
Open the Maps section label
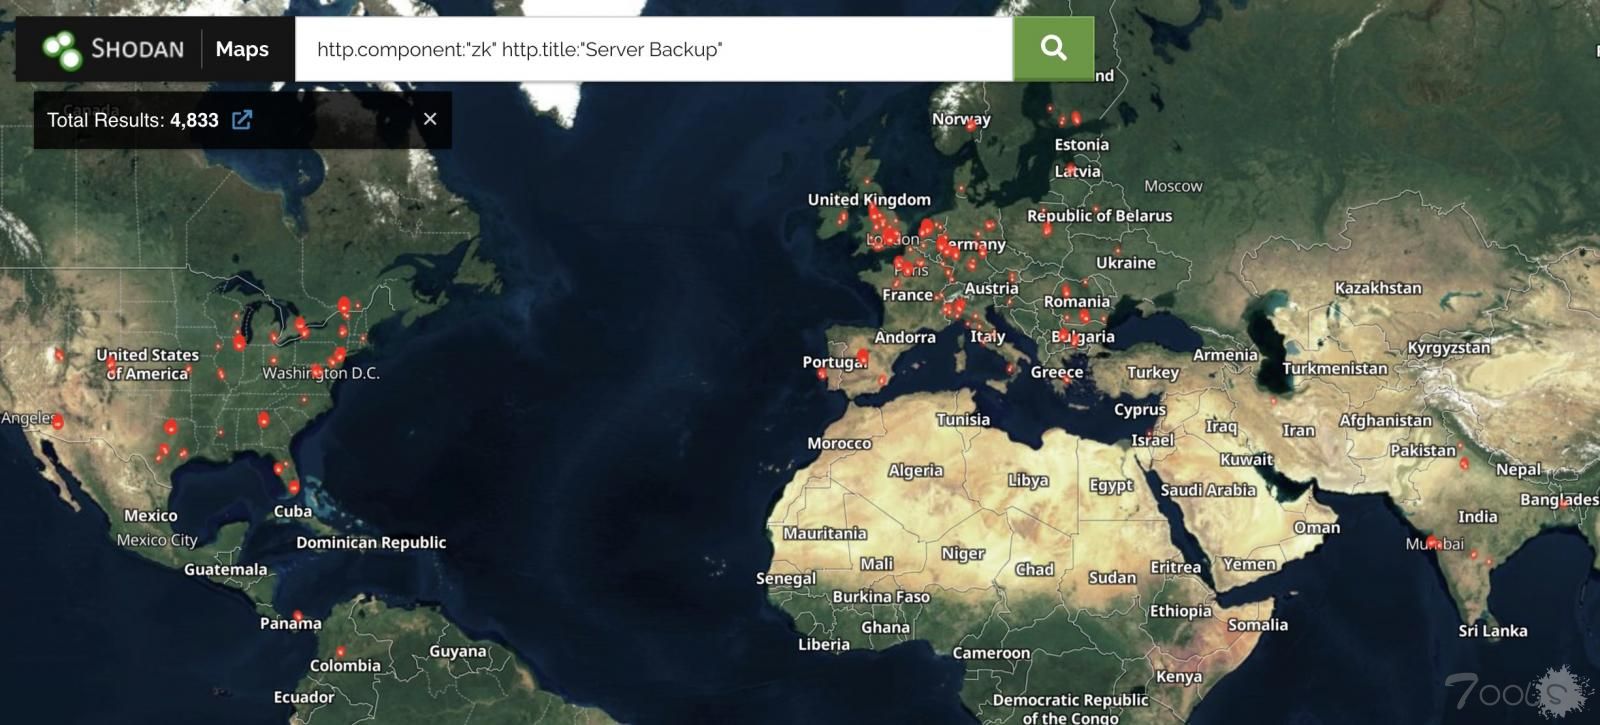(x=242, y=49)
